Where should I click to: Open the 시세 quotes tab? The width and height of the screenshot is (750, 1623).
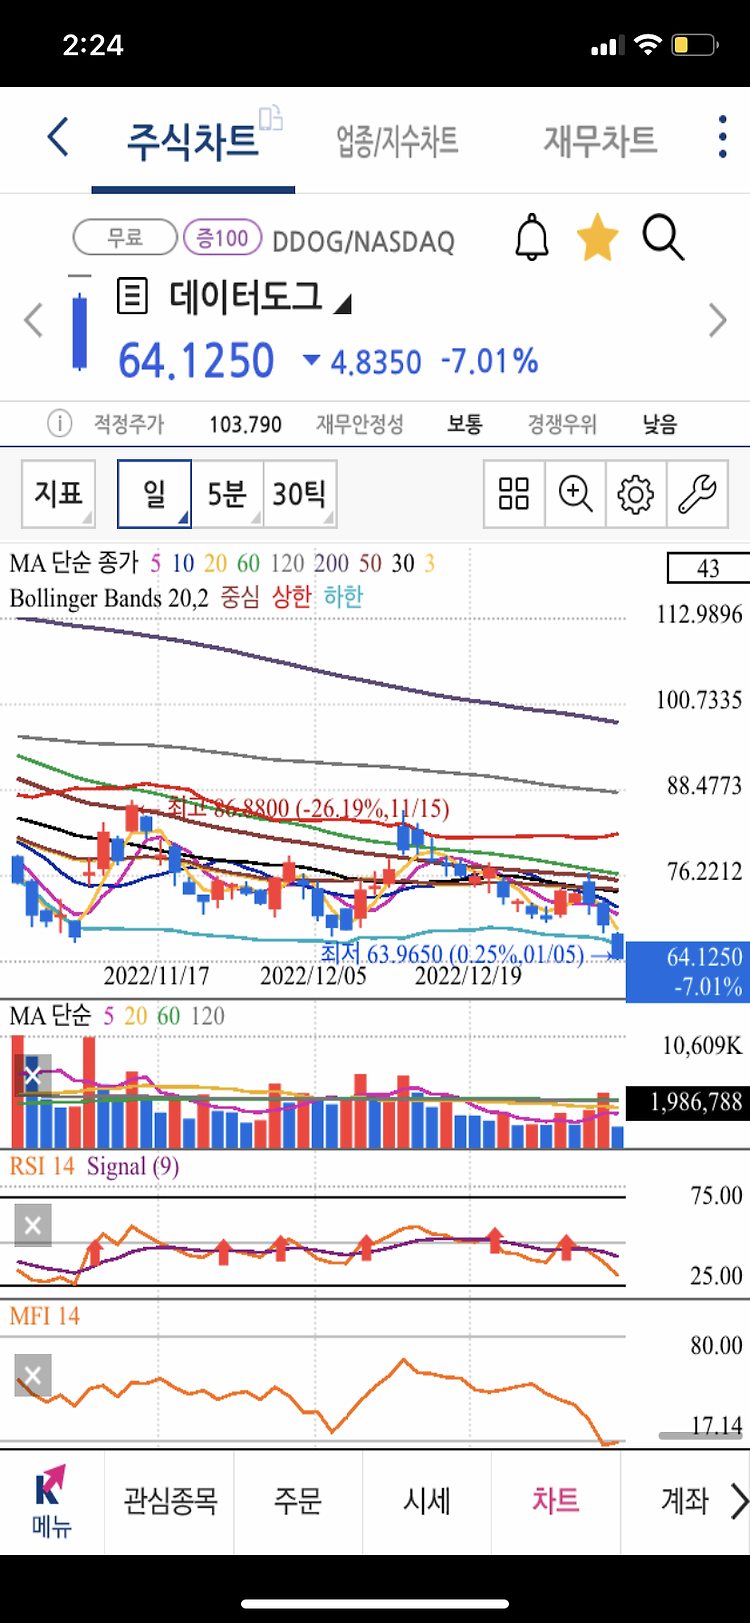[x=427, y=1501]
